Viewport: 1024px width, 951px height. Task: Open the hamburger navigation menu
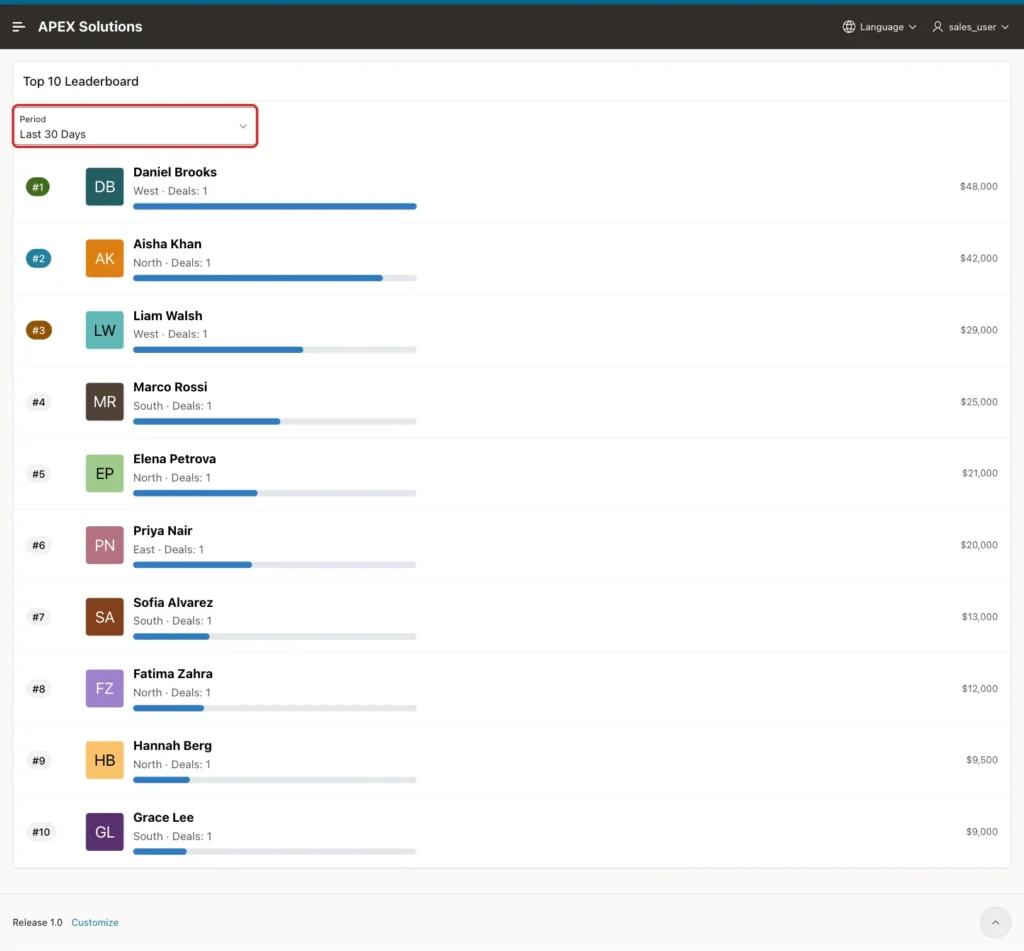pos(18,27)
